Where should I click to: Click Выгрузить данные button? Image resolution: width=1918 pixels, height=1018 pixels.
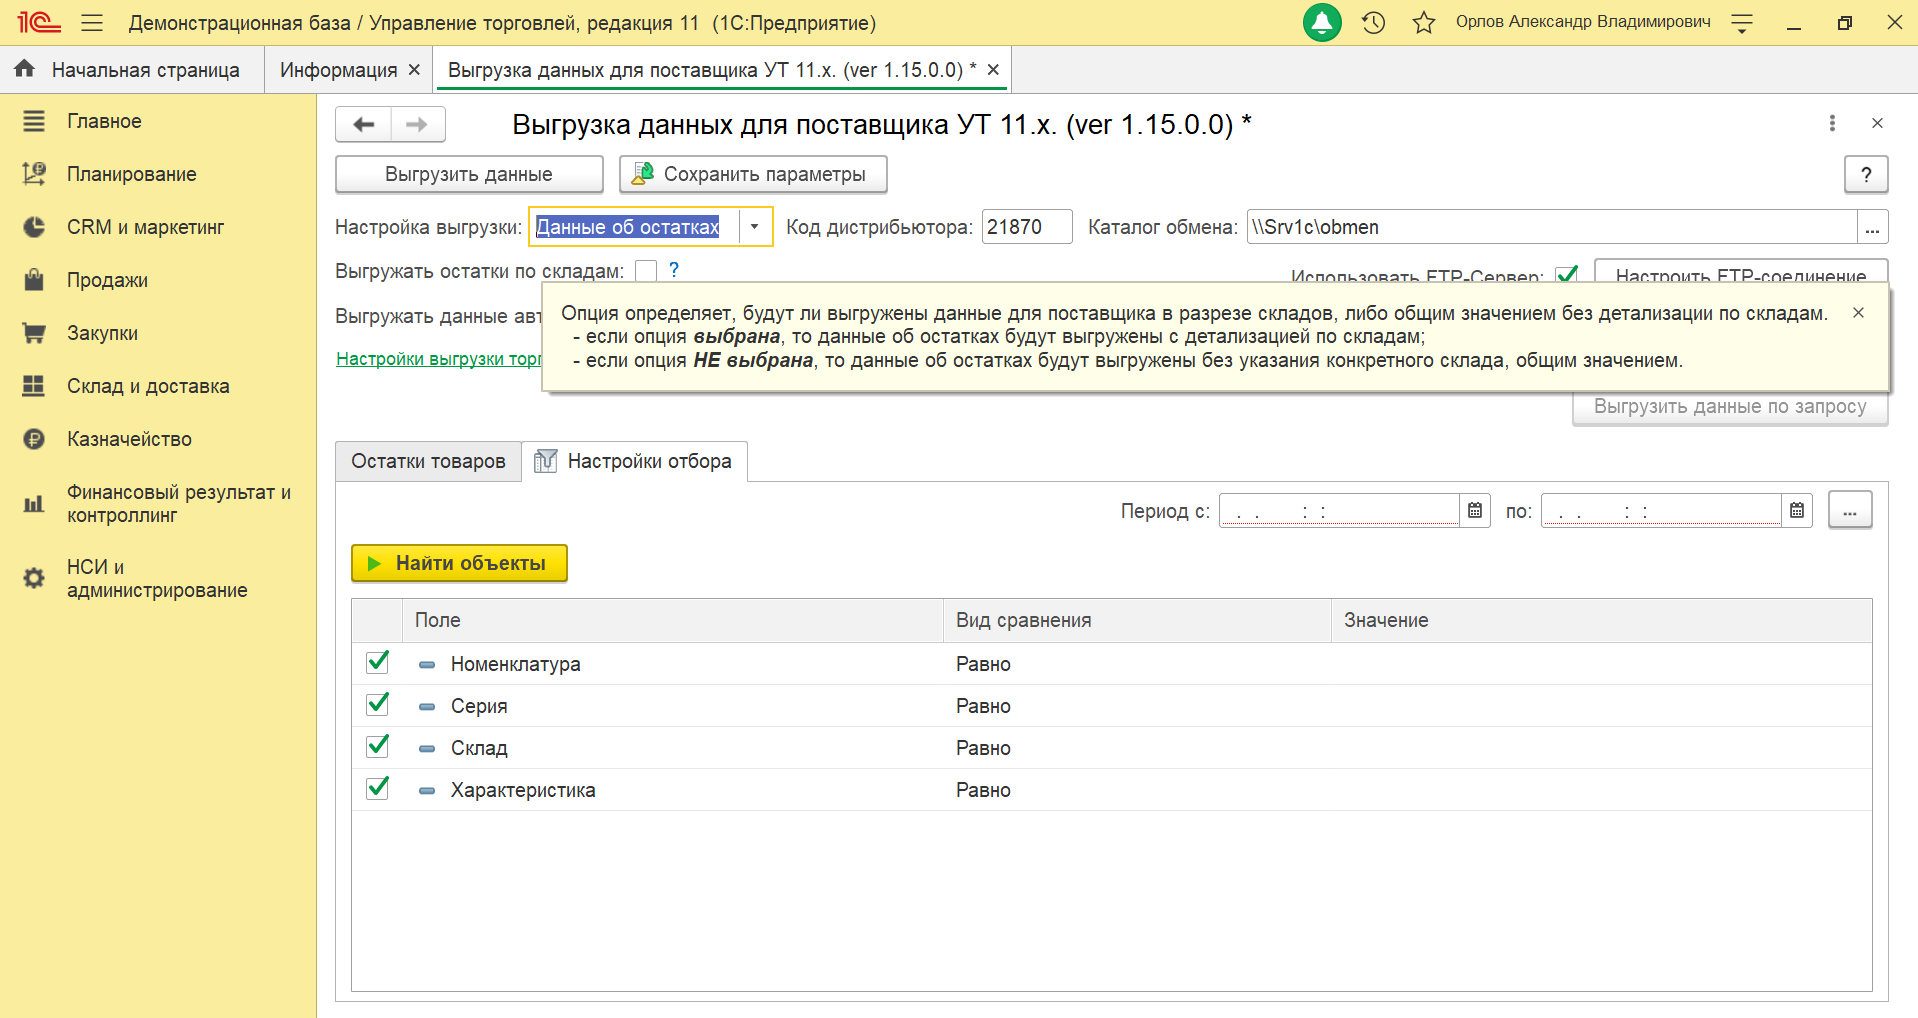[x=469, y=174]
